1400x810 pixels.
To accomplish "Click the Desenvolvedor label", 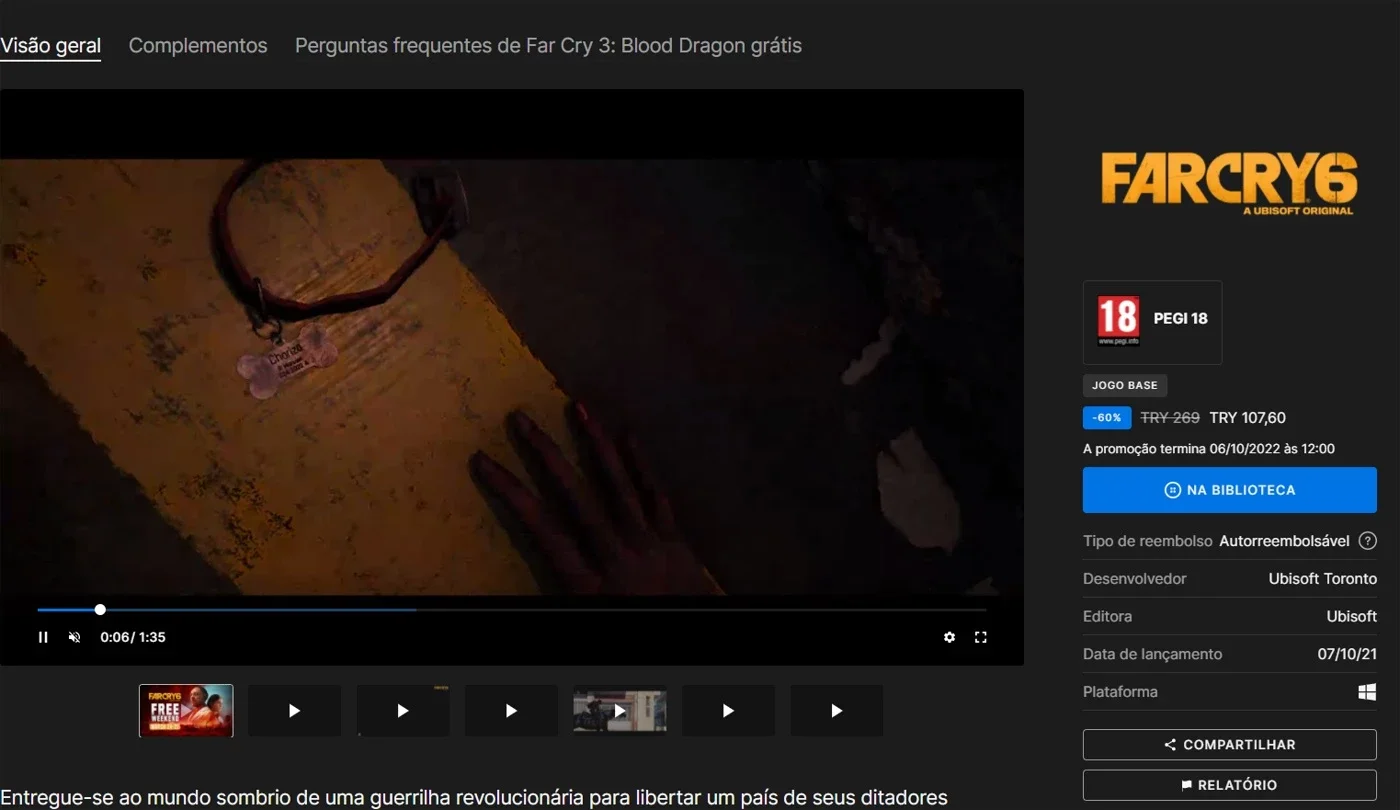I will (1135, 579).
